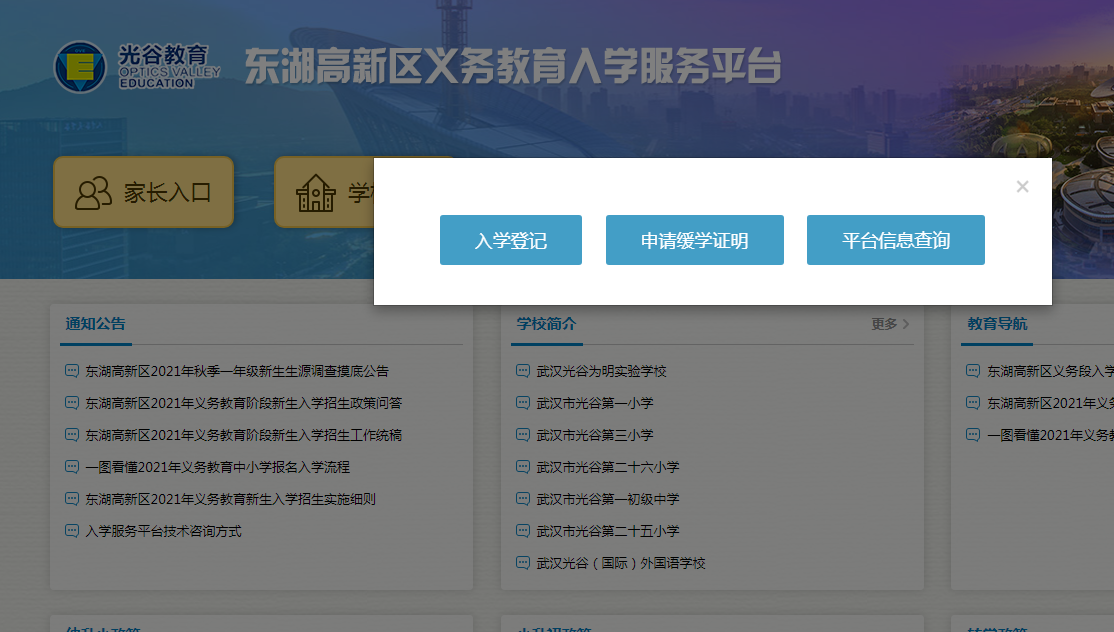Select the 通知公告 section heading
The image size is (1114, 632).
pos(95,324)
